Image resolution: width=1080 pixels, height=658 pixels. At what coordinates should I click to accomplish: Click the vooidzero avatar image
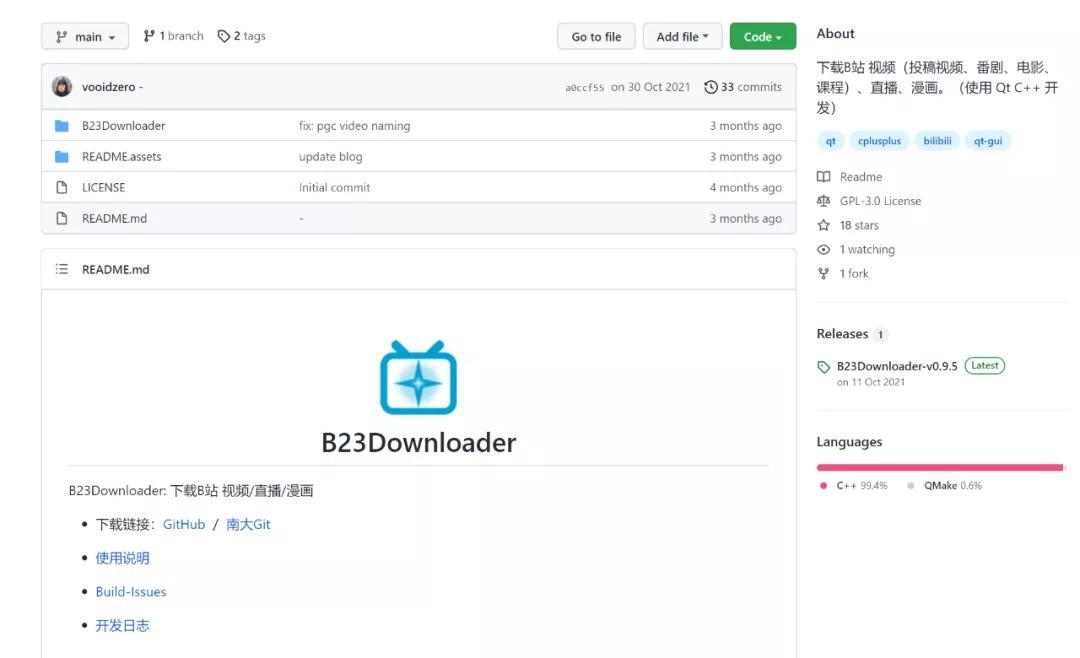[62, 87]
